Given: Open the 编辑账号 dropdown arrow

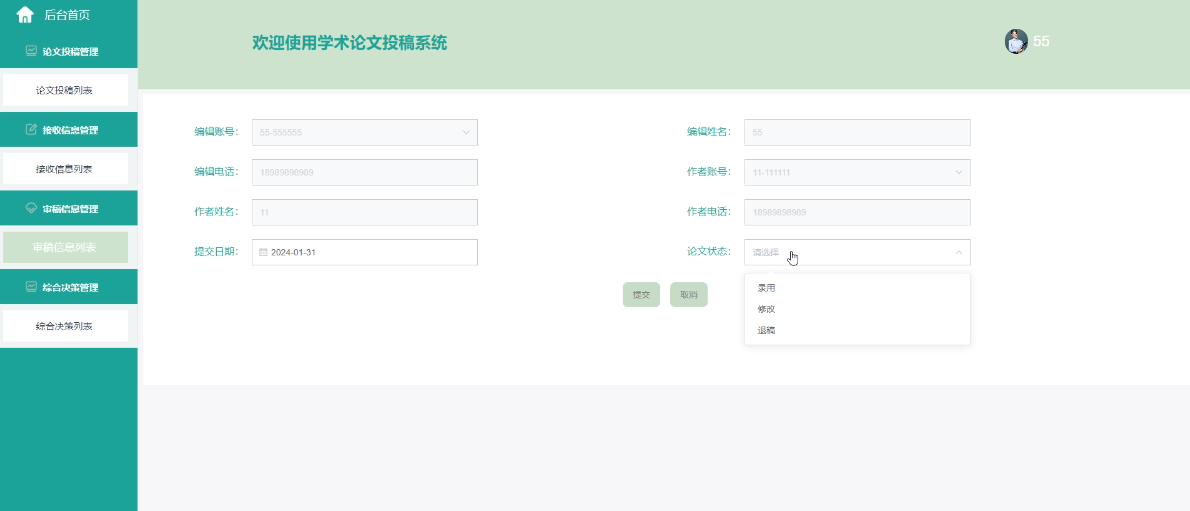Looking at the screenshot, I should point(466,132).
